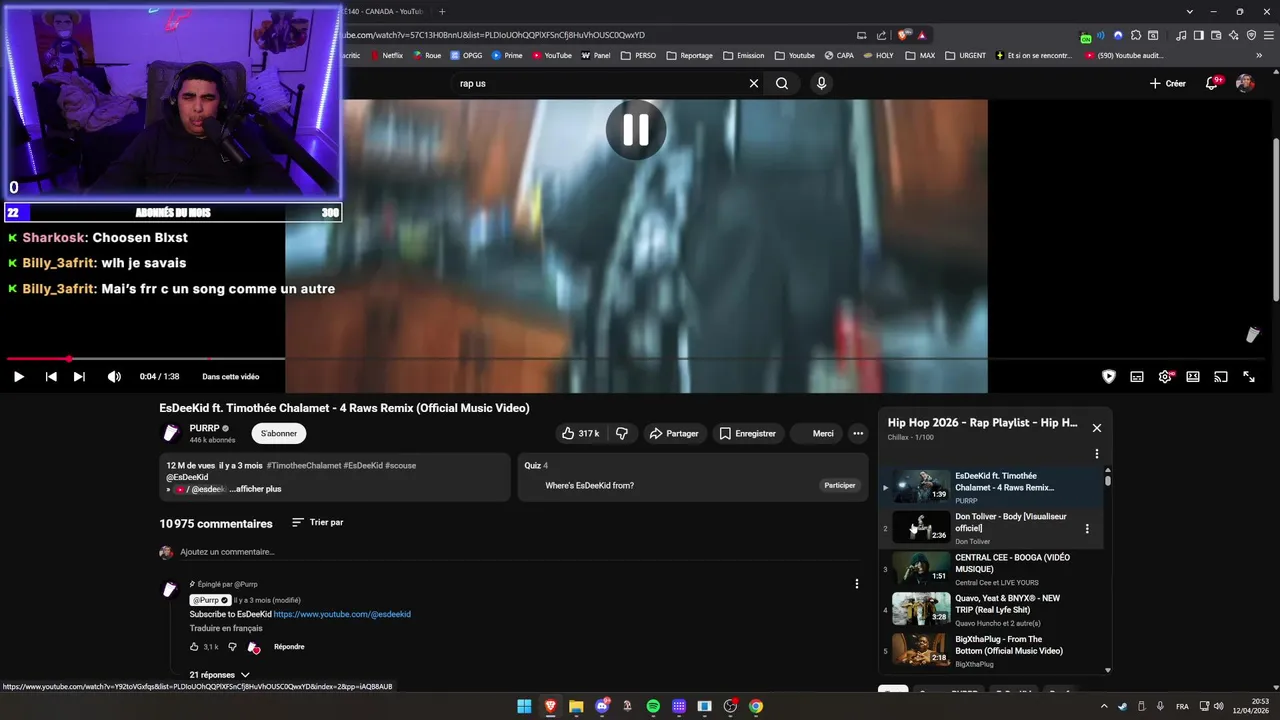Open the OPGG bookmark
This screenshot has height=720, width=1280.
click(x=466, y=56)
